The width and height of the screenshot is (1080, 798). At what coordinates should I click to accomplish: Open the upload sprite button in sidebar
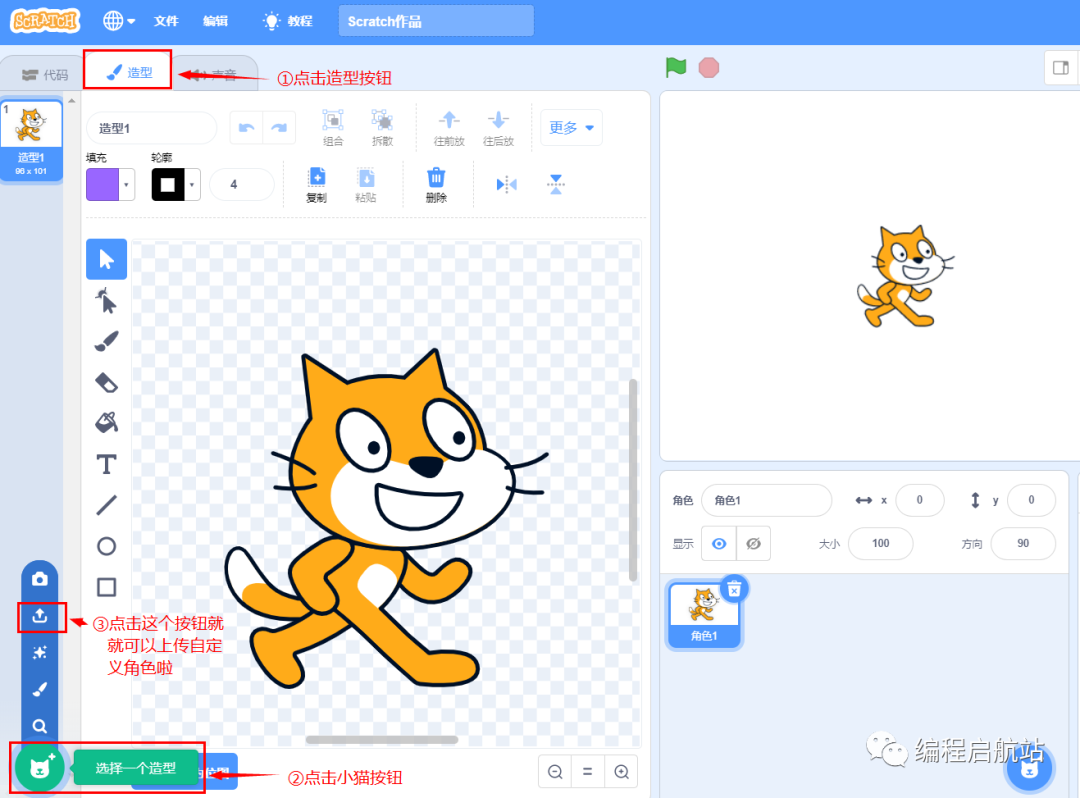41,616
